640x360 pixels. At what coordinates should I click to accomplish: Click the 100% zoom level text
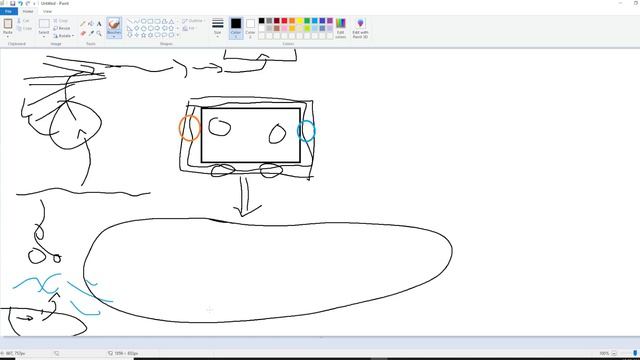click(604, 353)
